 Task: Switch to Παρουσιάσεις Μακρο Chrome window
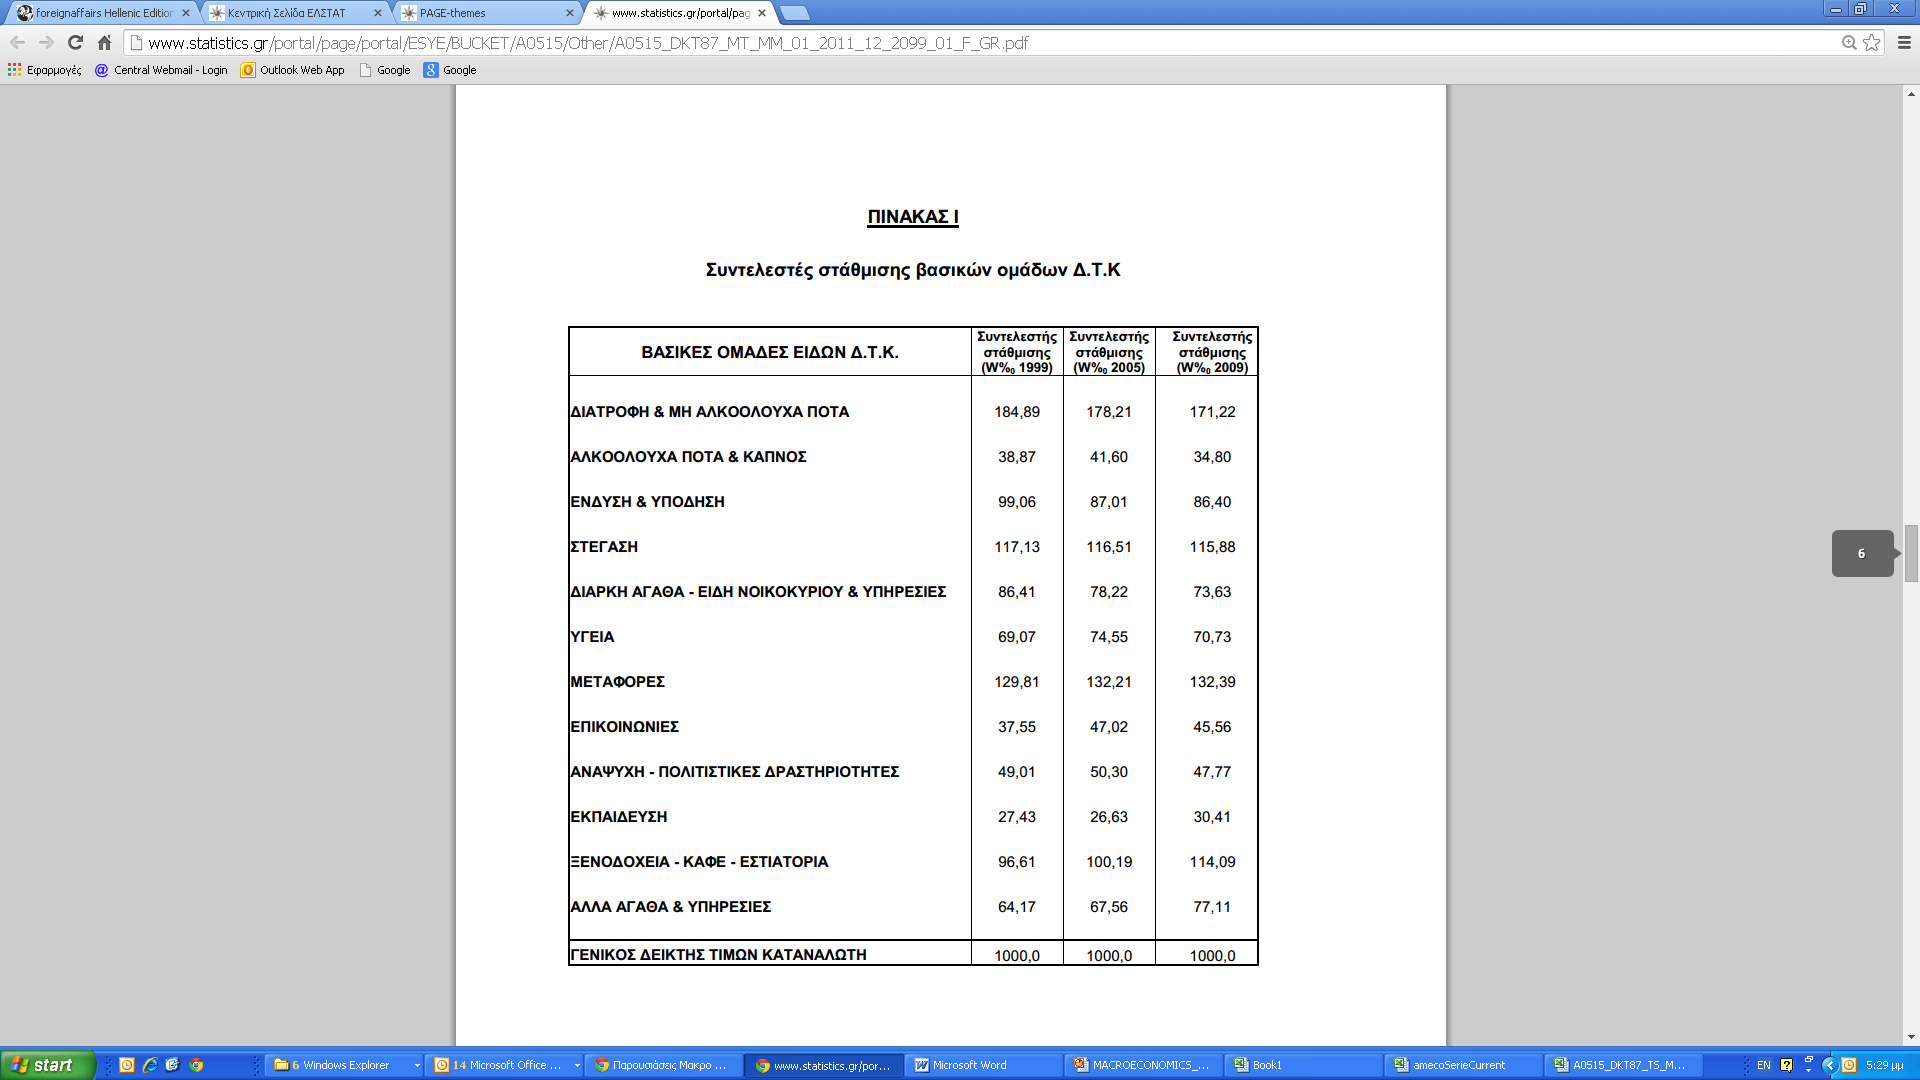pyautogui.click(x=666, y=1065)
